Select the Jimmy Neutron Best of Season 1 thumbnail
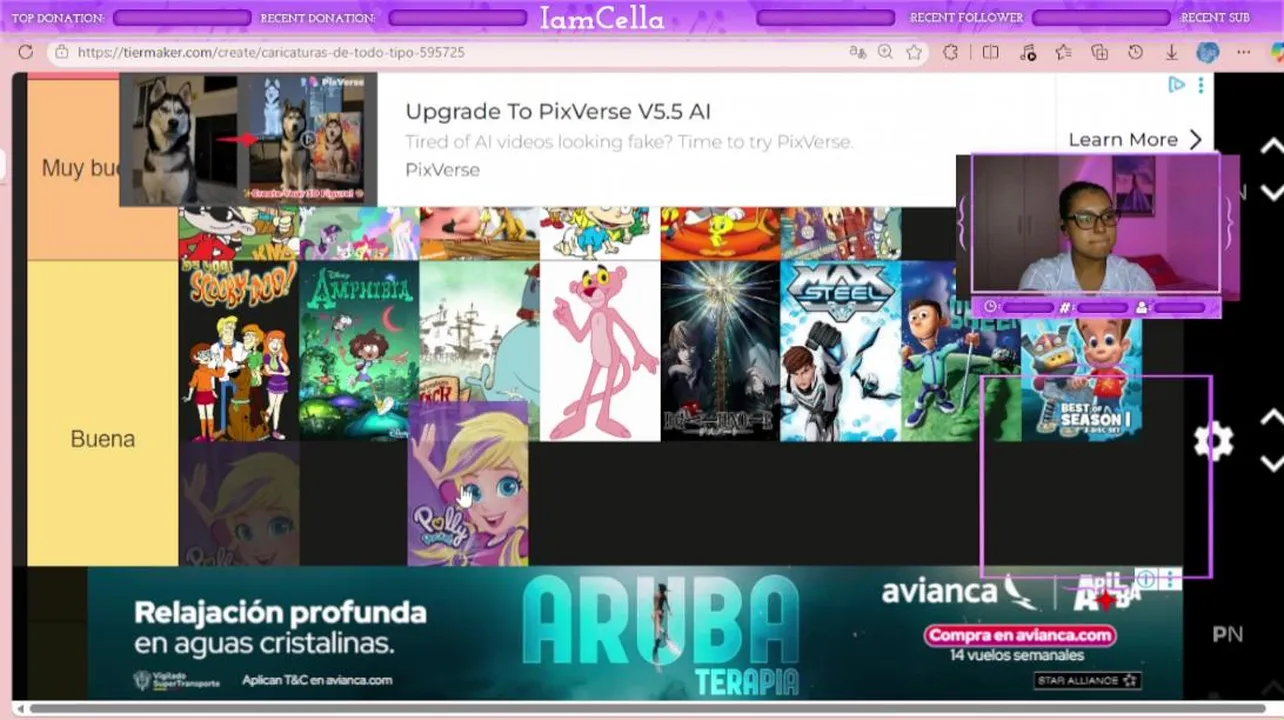1284x720 pixels. [1081, 380]
